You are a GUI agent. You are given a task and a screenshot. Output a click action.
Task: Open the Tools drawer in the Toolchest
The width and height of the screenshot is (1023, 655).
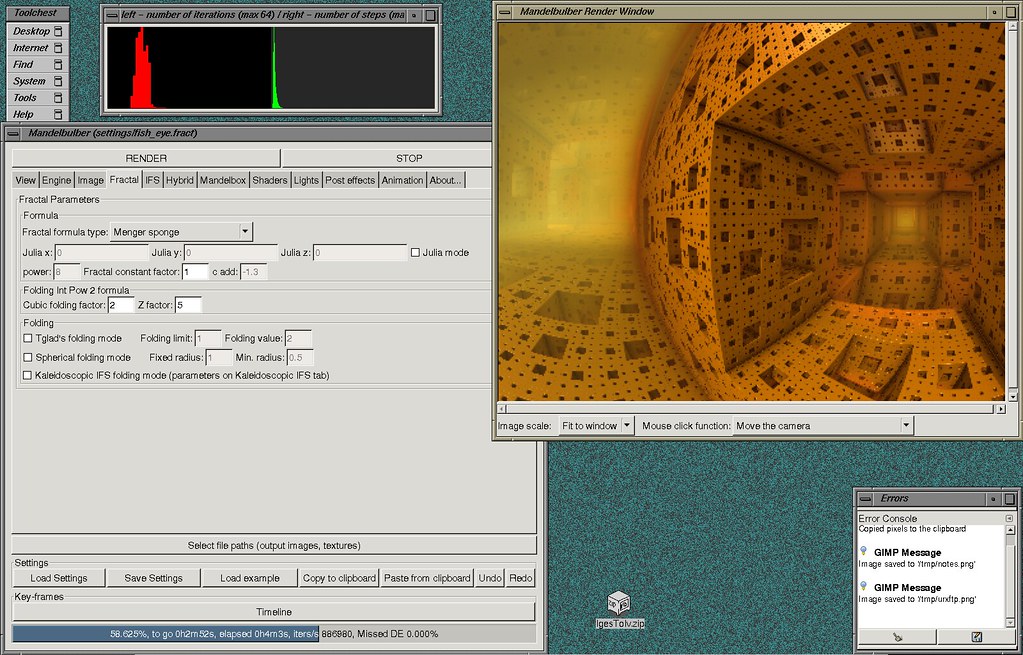(33, 97)
